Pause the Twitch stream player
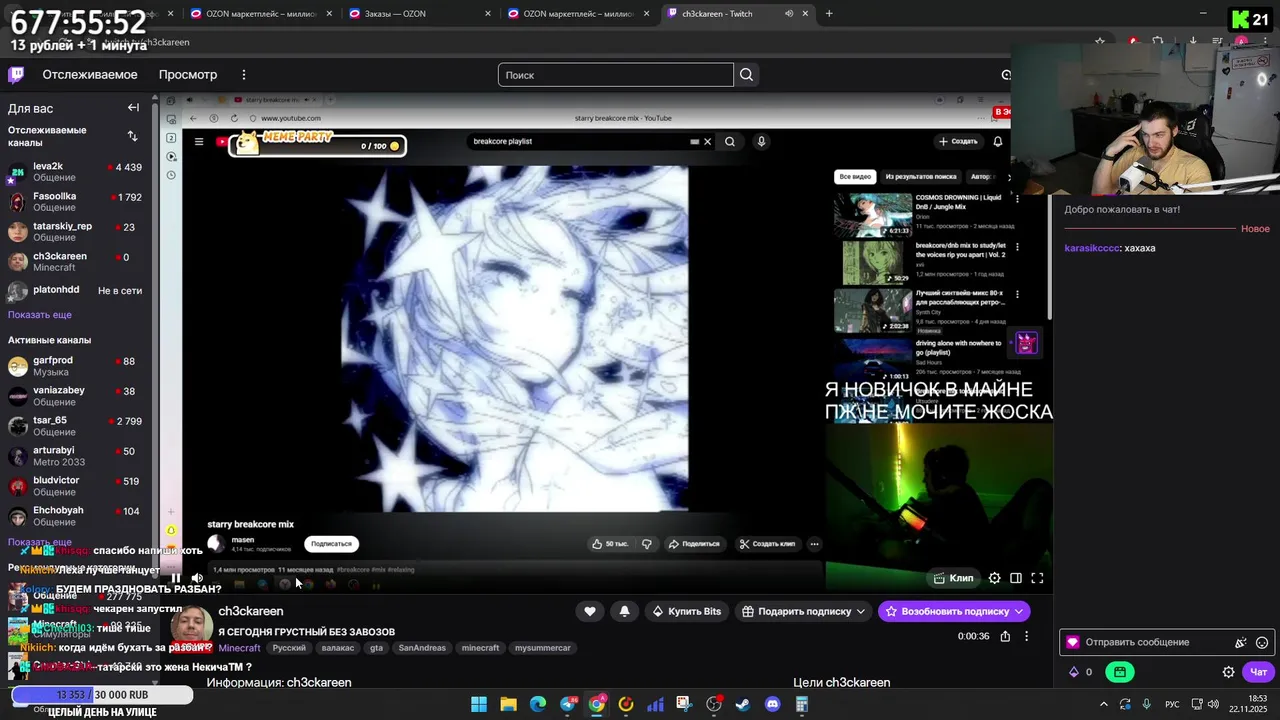1280x720 pixels. [x=175, y=578]
